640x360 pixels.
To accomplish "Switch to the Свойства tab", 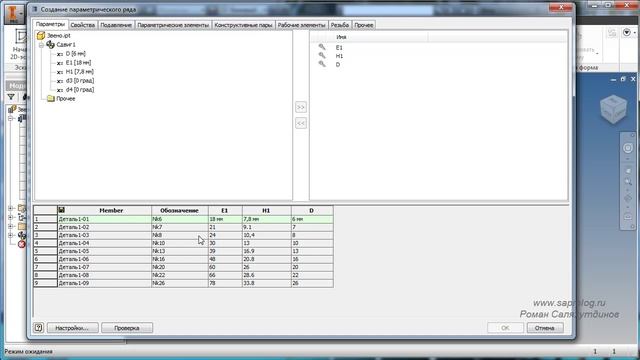I will coord(83,25).
